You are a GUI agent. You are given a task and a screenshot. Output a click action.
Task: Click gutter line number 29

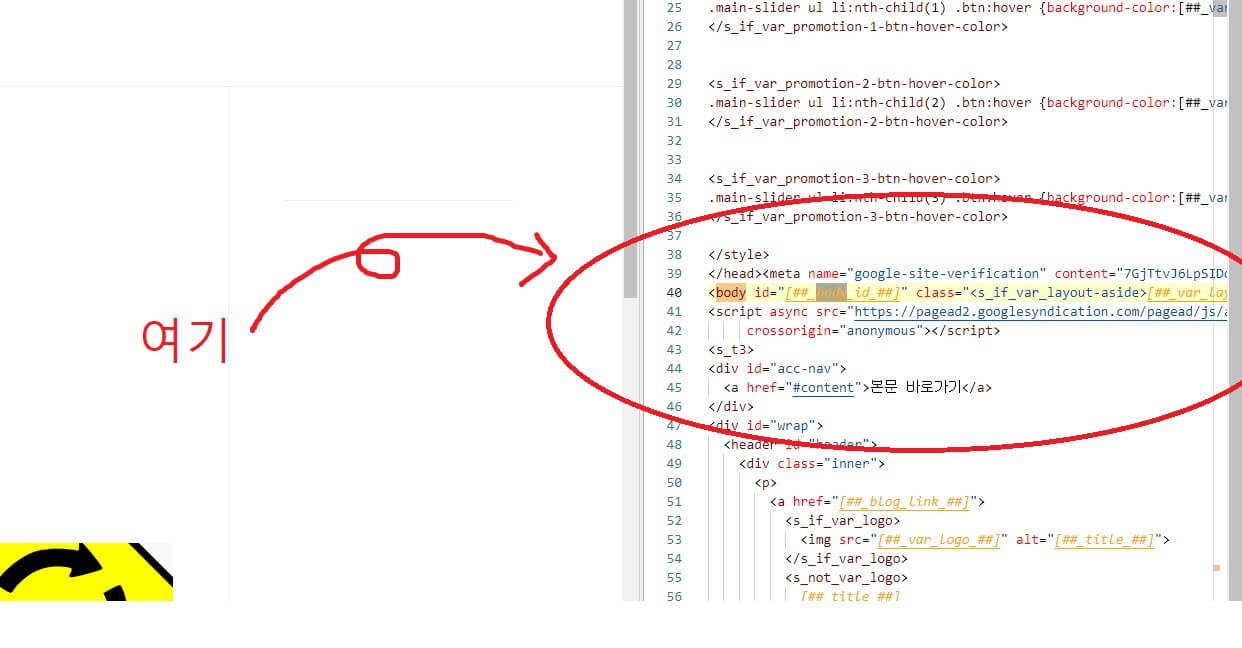coord(674,84)
